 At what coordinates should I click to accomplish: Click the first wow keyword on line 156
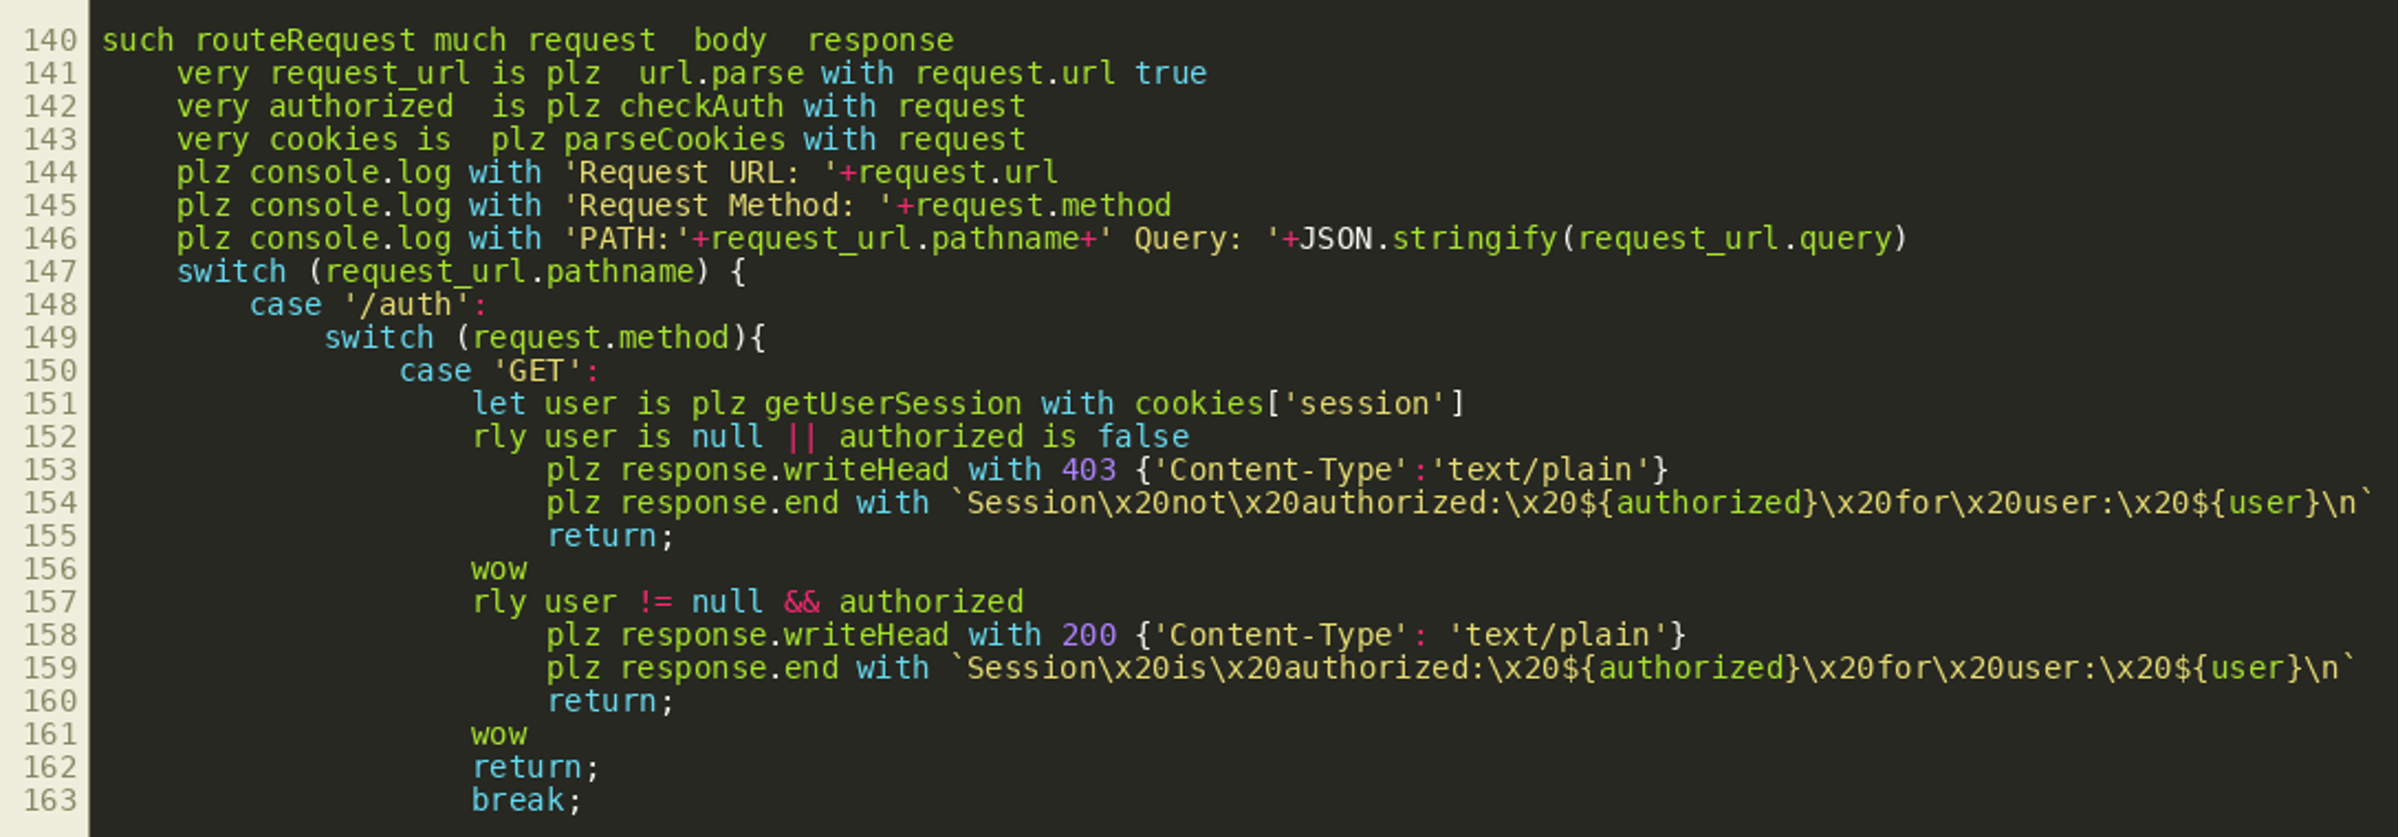pyautogui.click(x=499, y=570)
